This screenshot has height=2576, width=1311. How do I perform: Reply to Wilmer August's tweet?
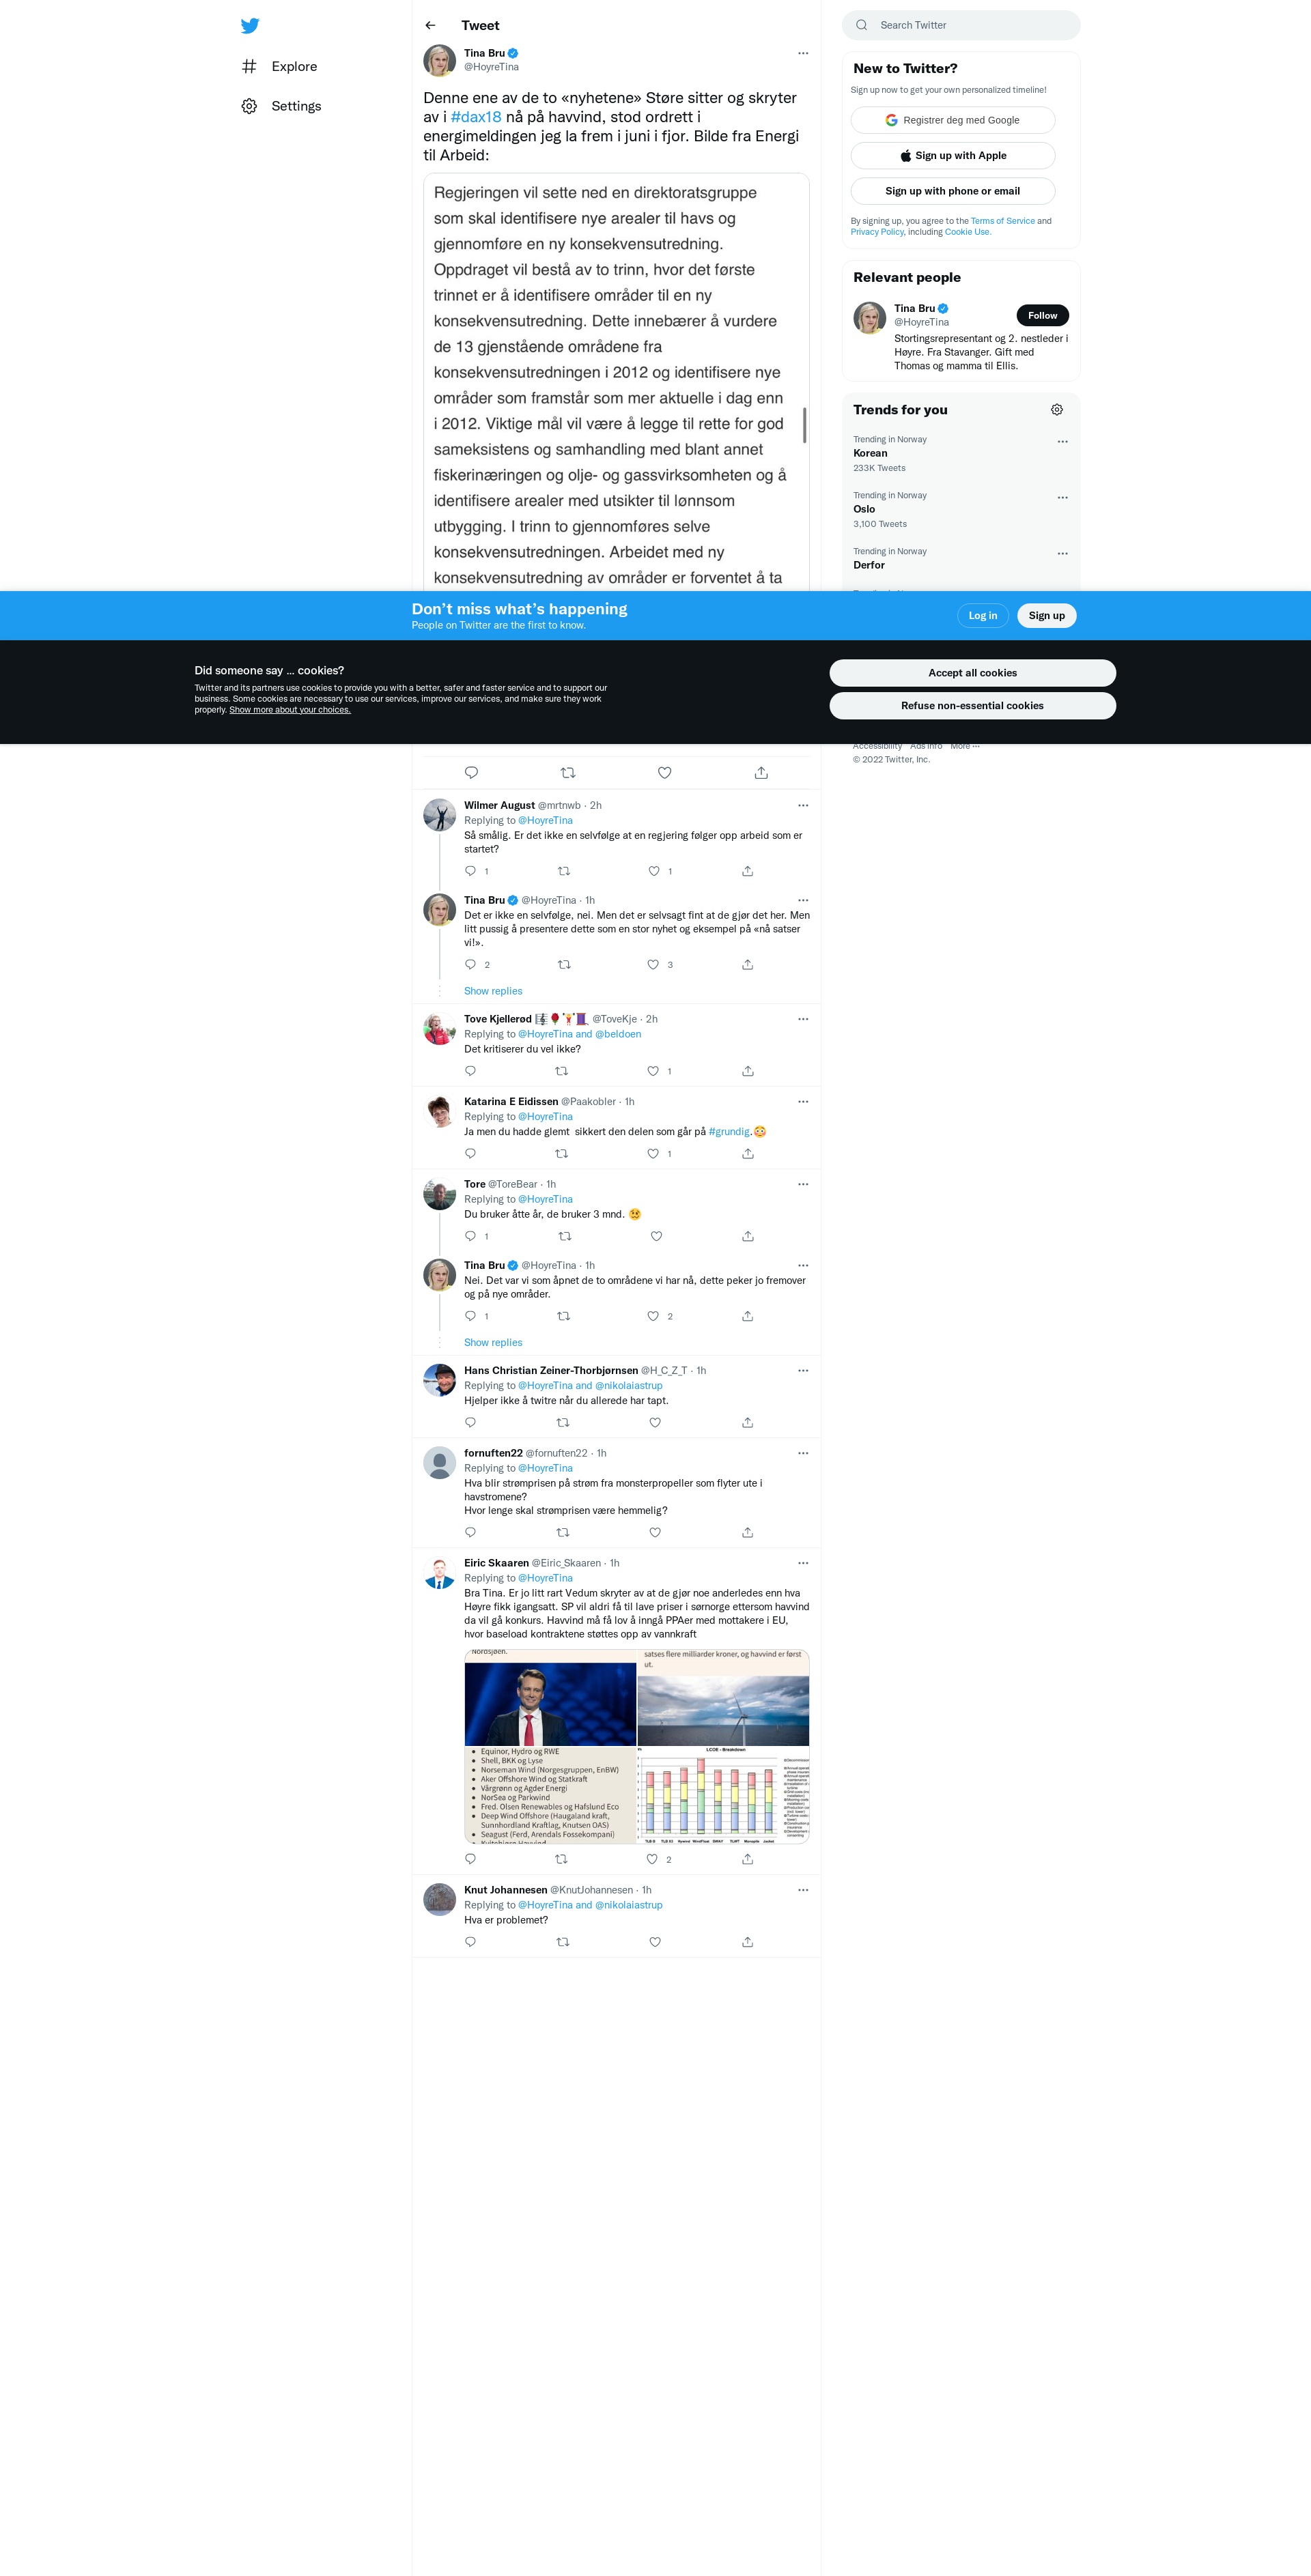click(x=470, y=871)
